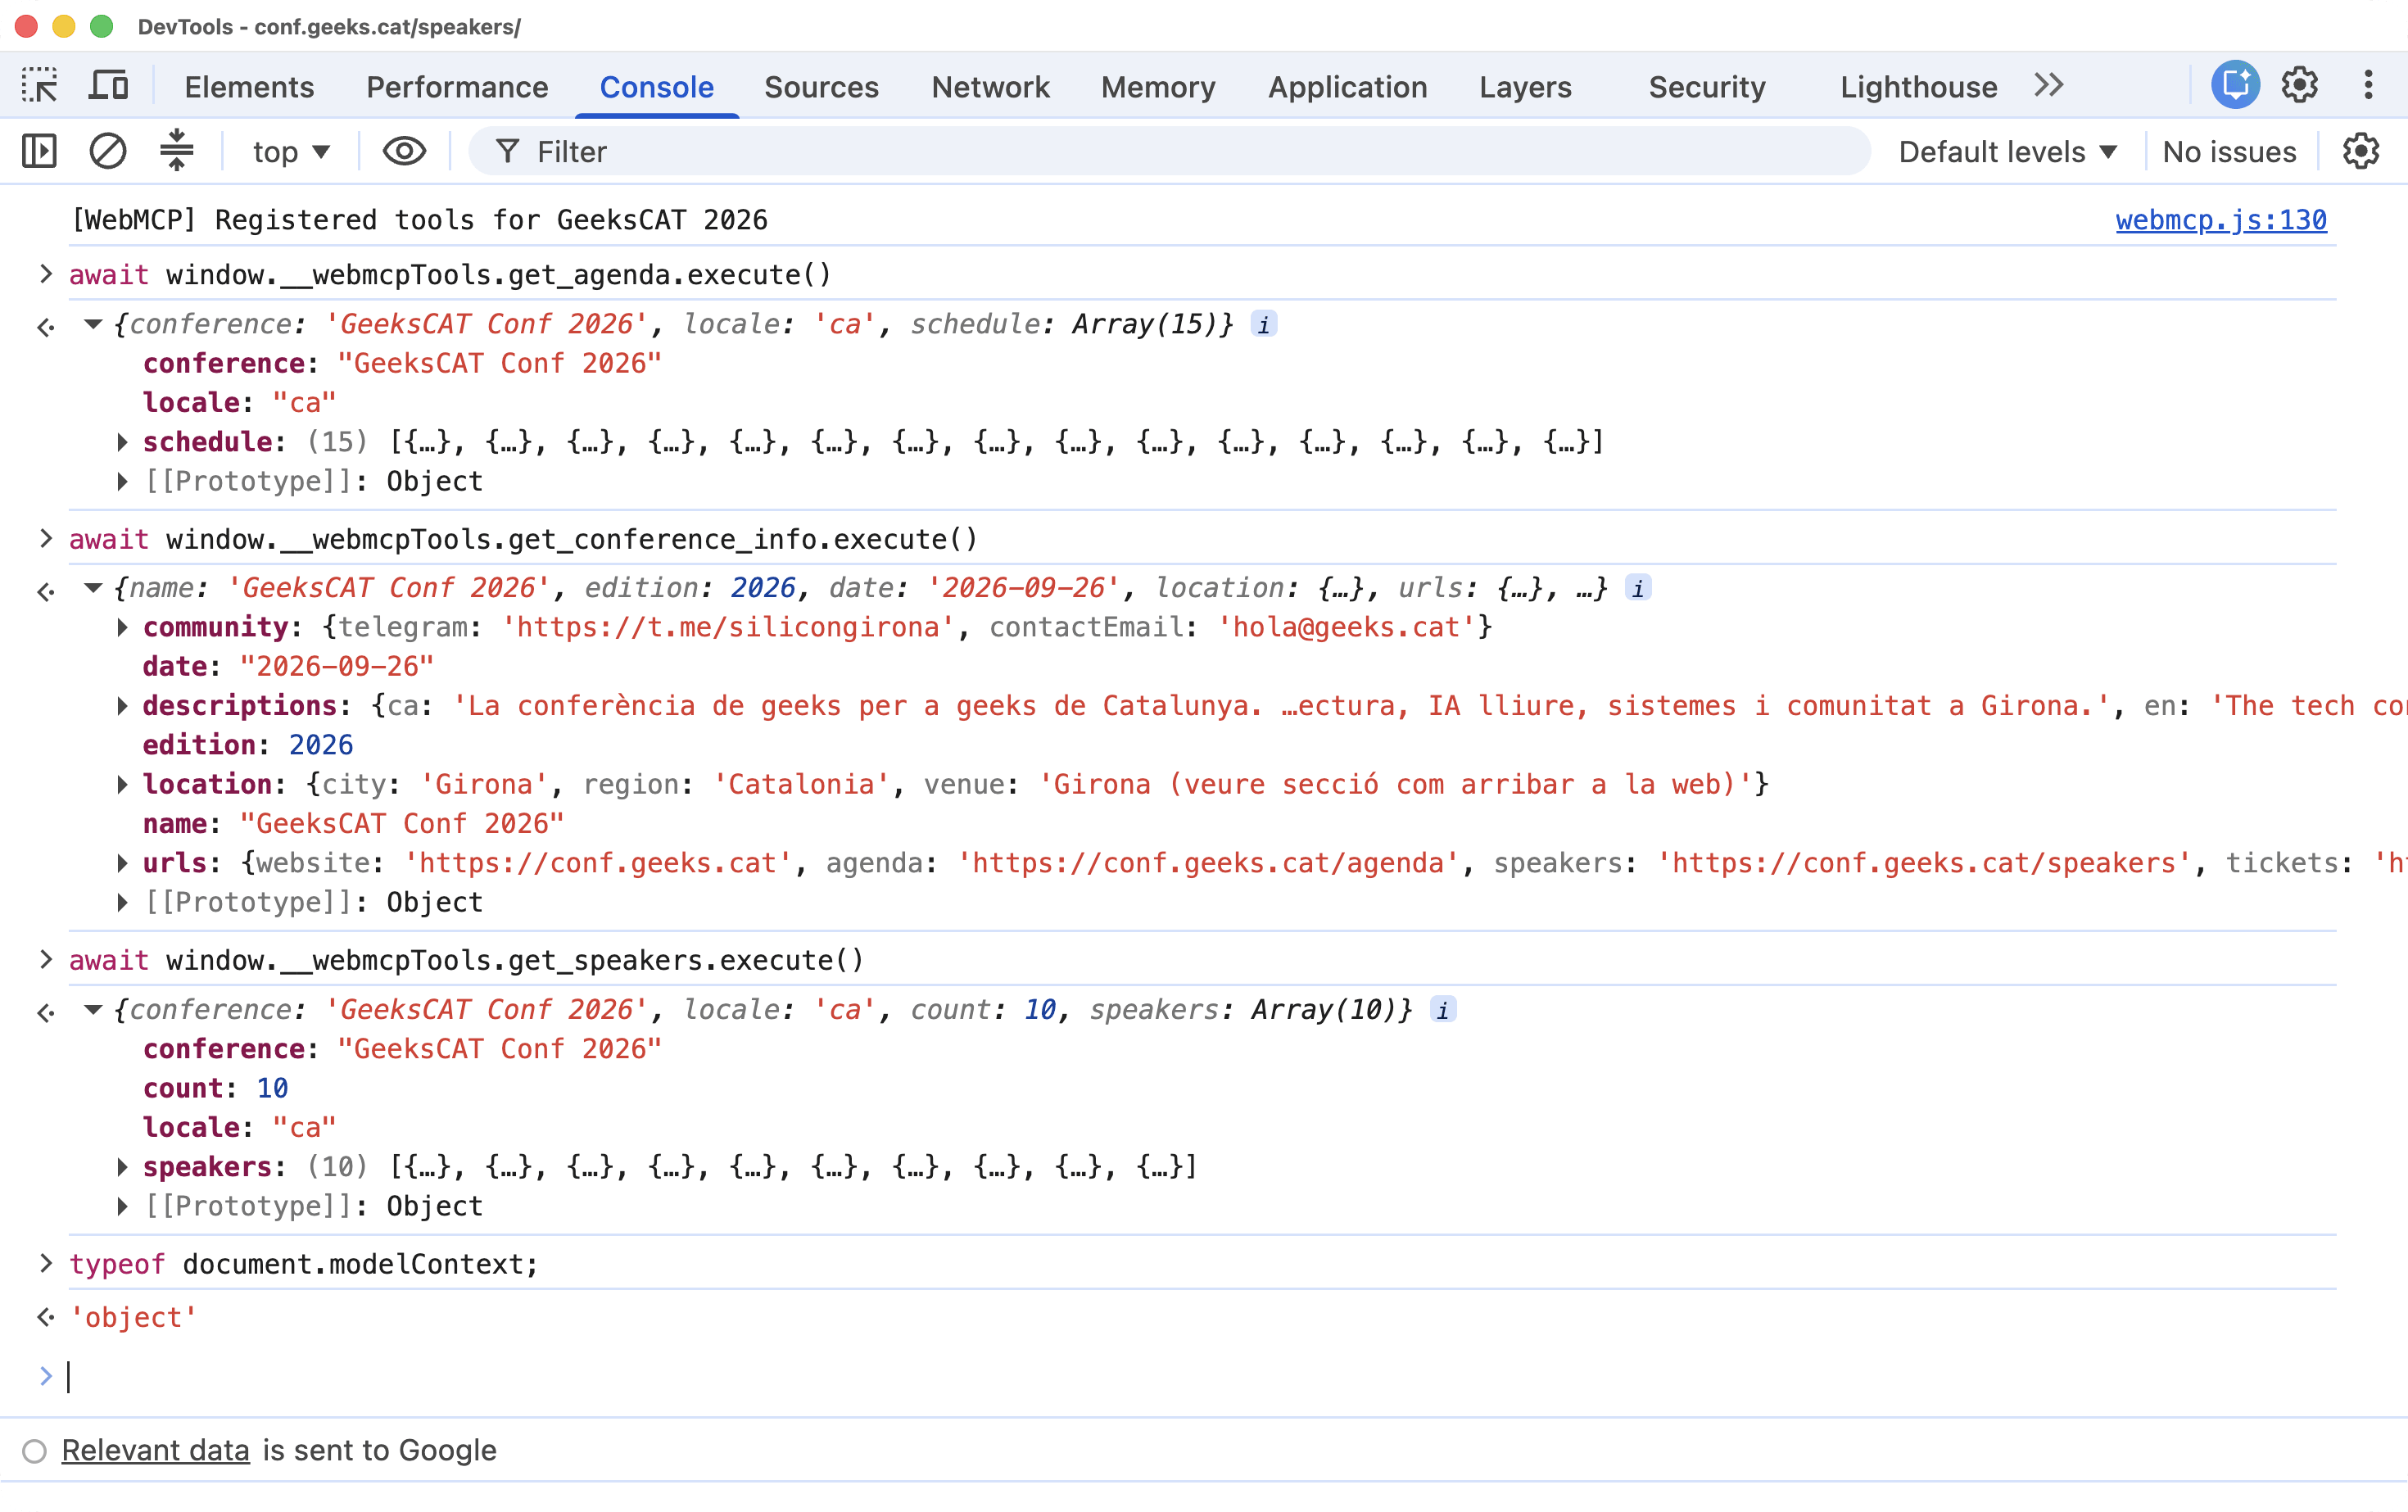Click the 'object' result value

tap(133, 1318)
